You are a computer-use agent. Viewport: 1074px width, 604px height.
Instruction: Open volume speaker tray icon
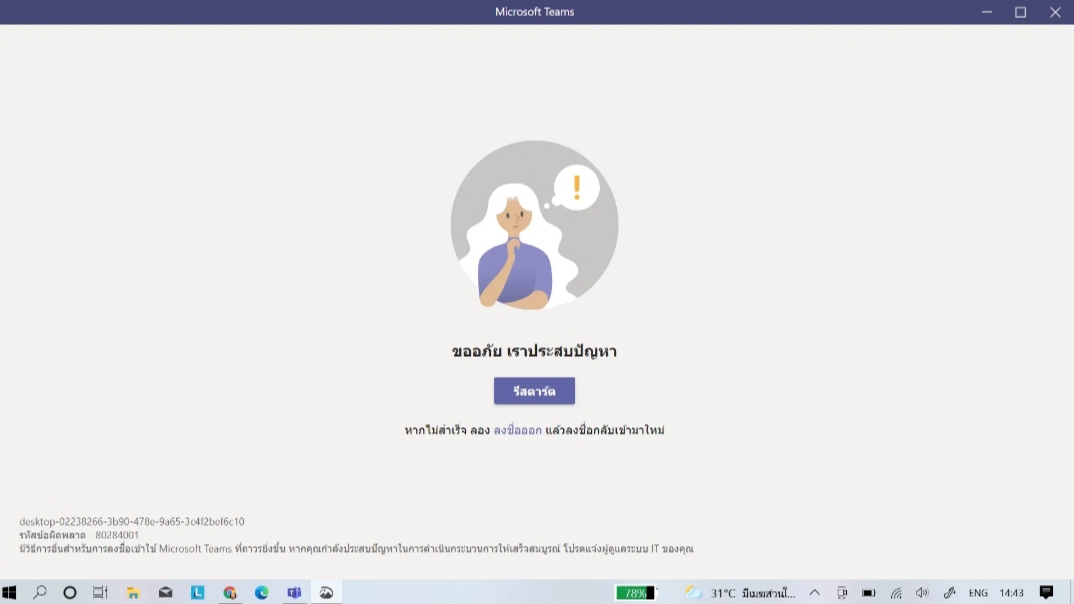pyautogui.click(x=922, y=593)
